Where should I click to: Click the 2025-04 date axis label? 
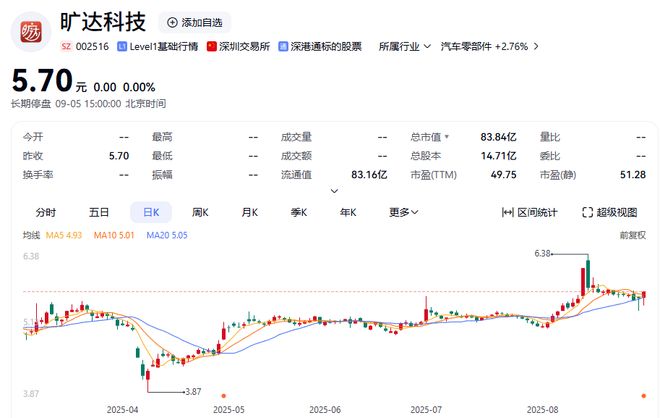[122, 410]
